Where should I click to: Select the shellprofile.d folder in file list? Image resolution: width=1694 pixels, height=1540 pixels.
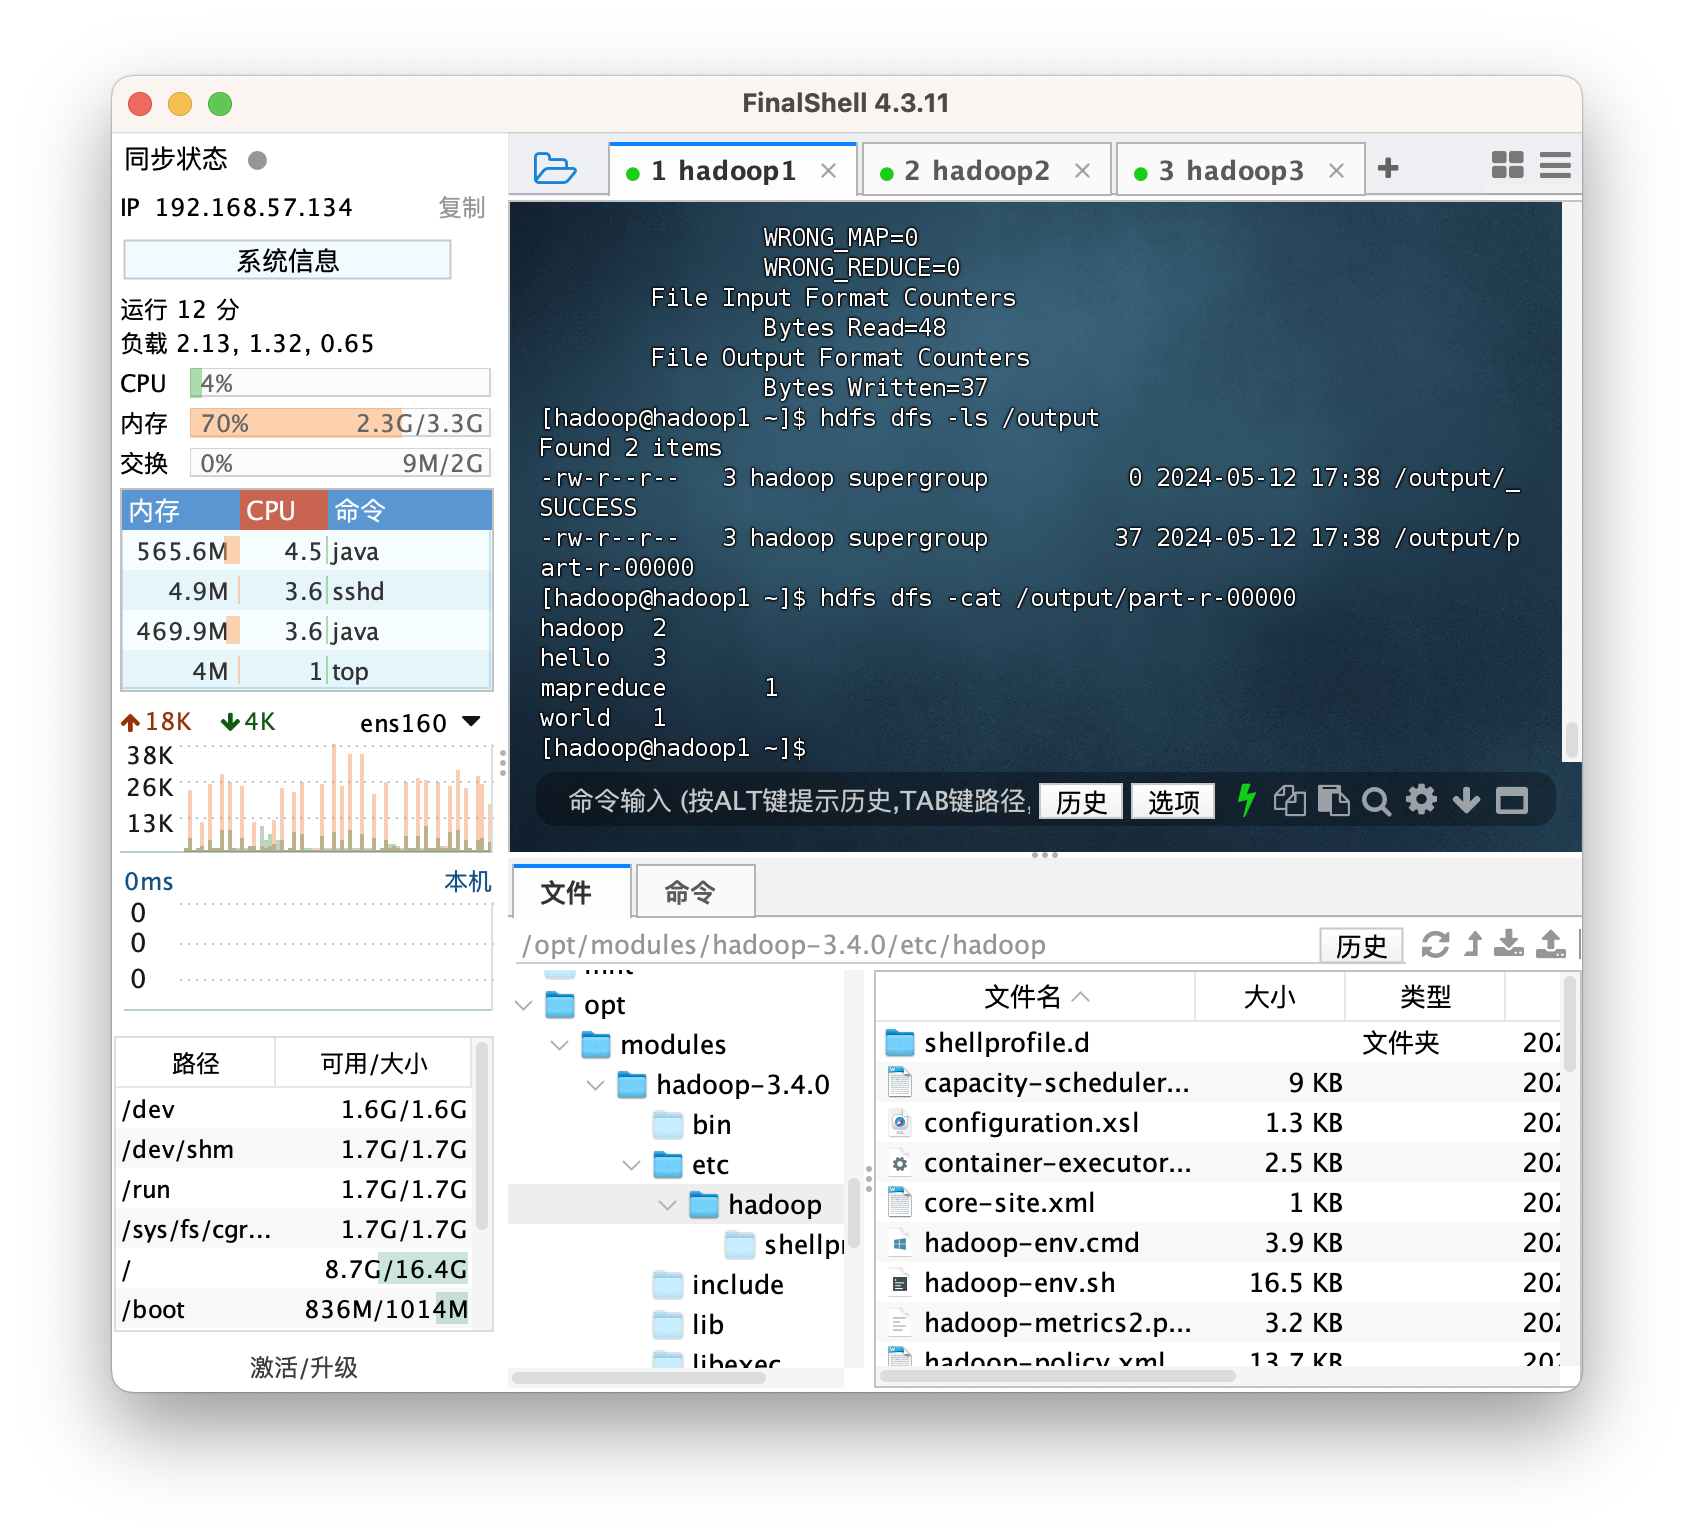tap(1217, 1043)
